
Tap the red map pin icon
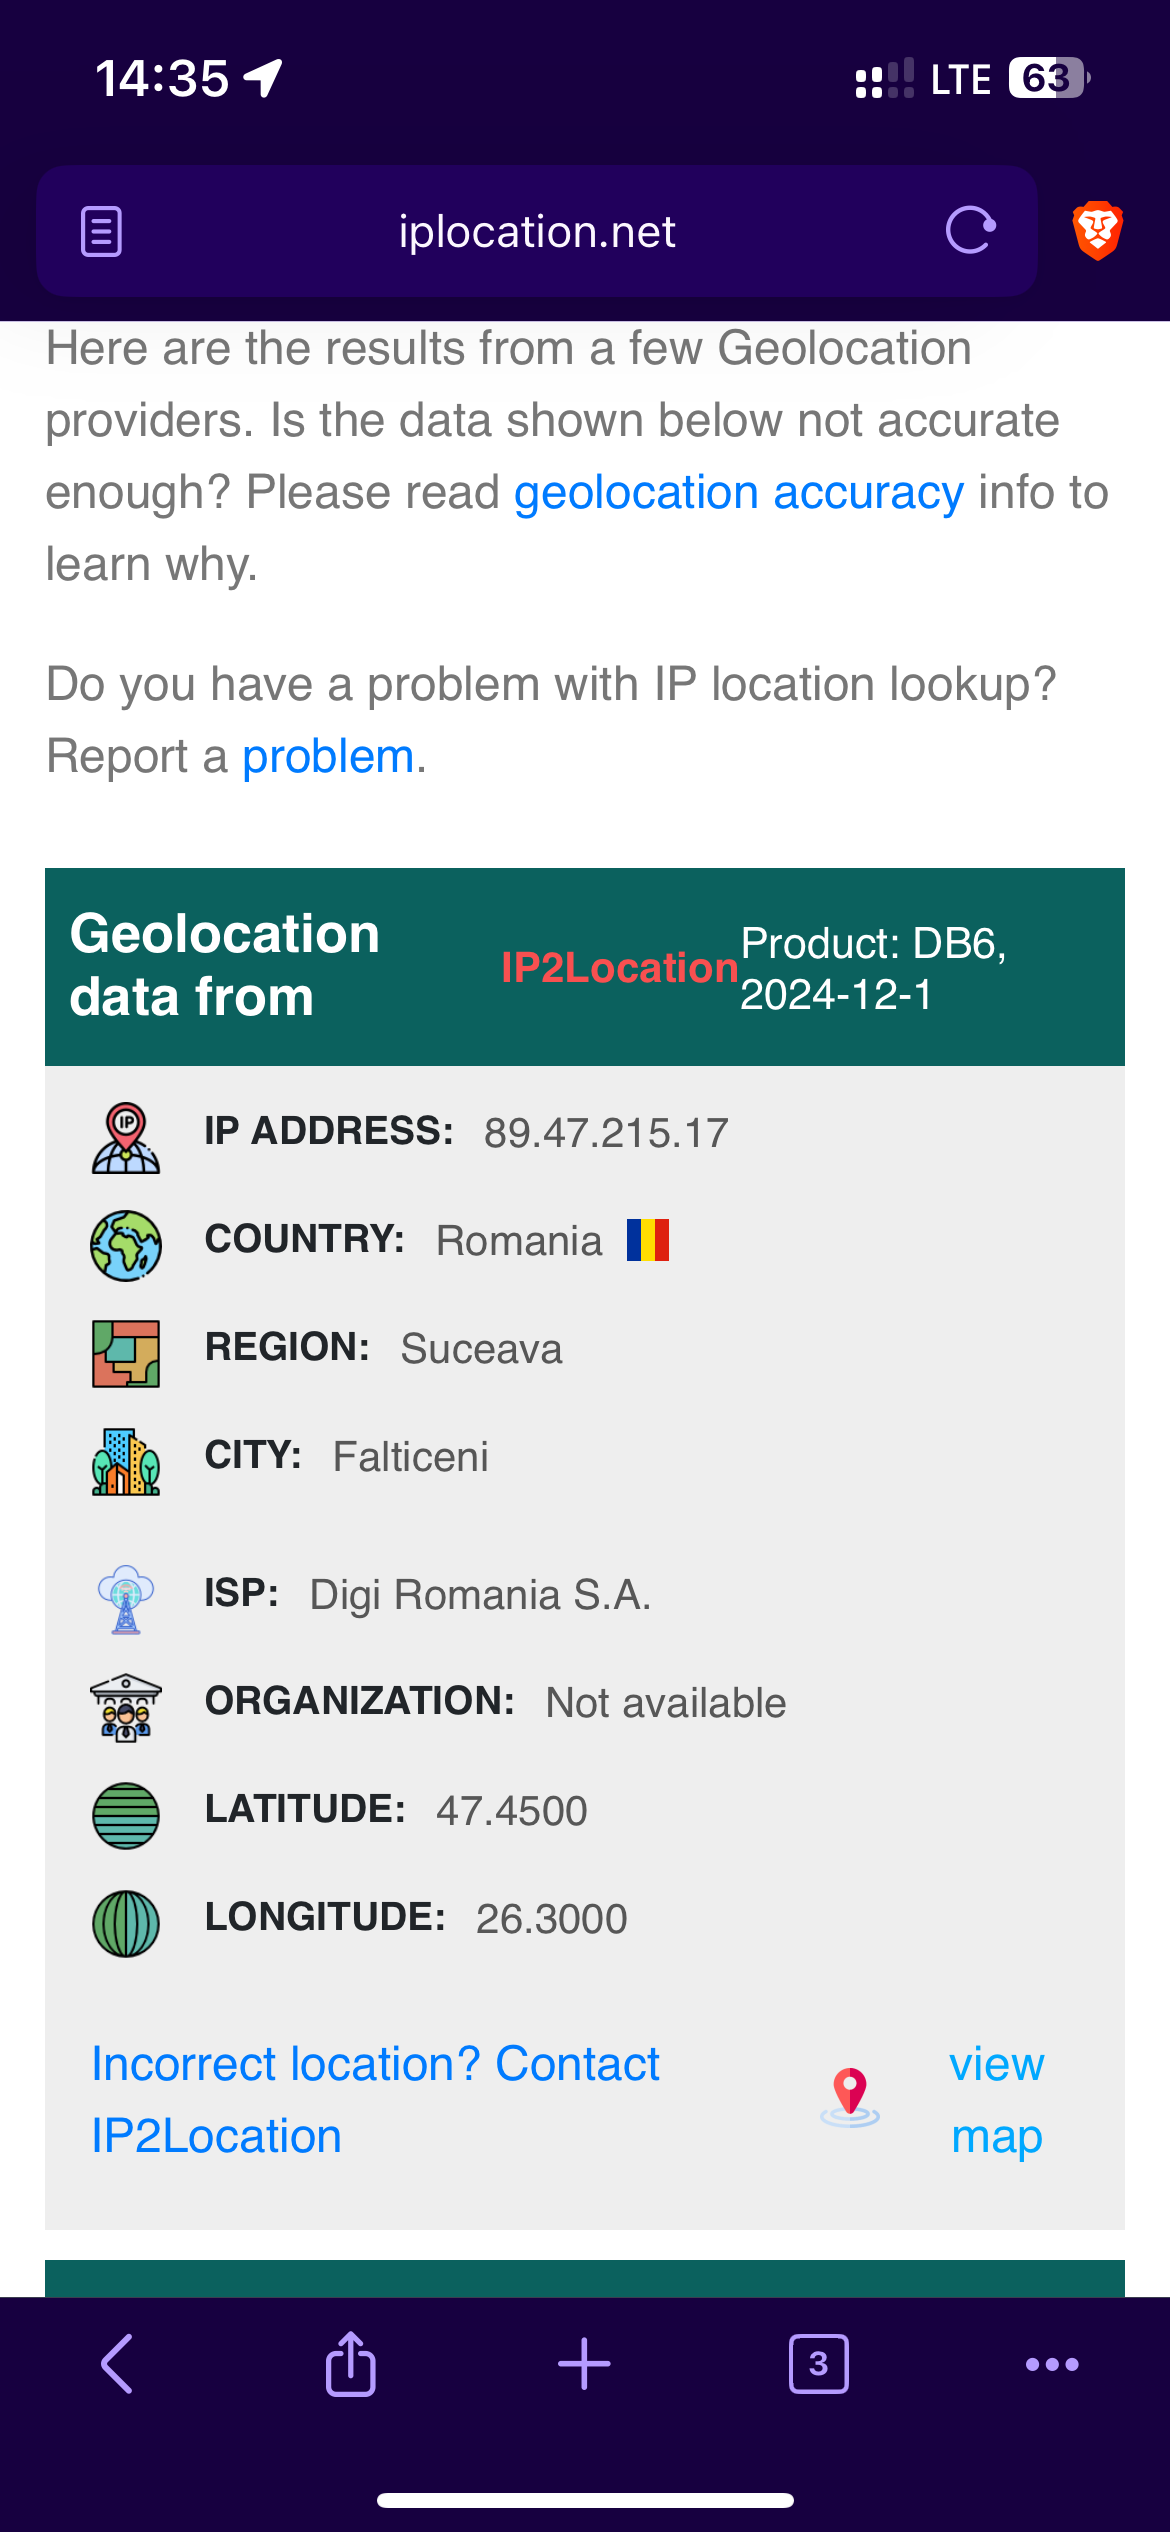click(x=850, y=2097)
